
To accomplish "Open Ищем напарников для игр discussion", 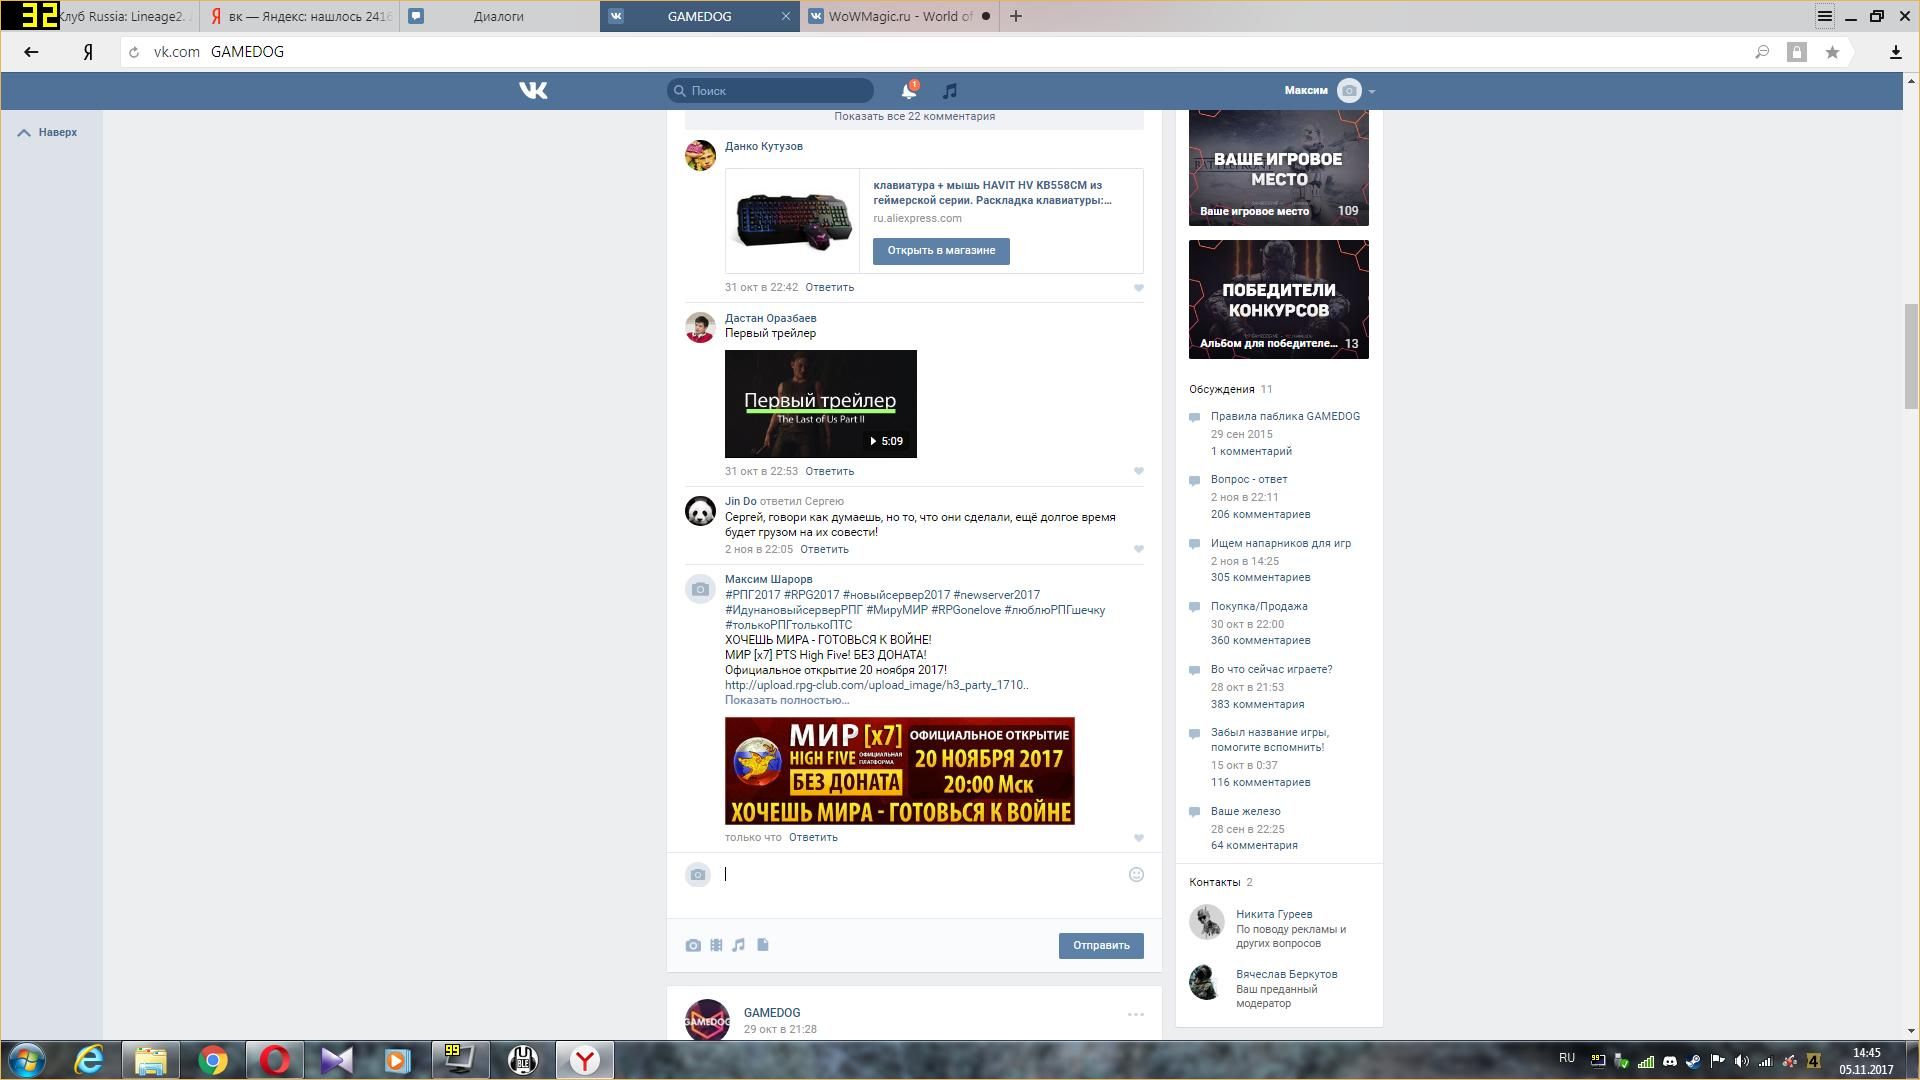I will 1281,543.
